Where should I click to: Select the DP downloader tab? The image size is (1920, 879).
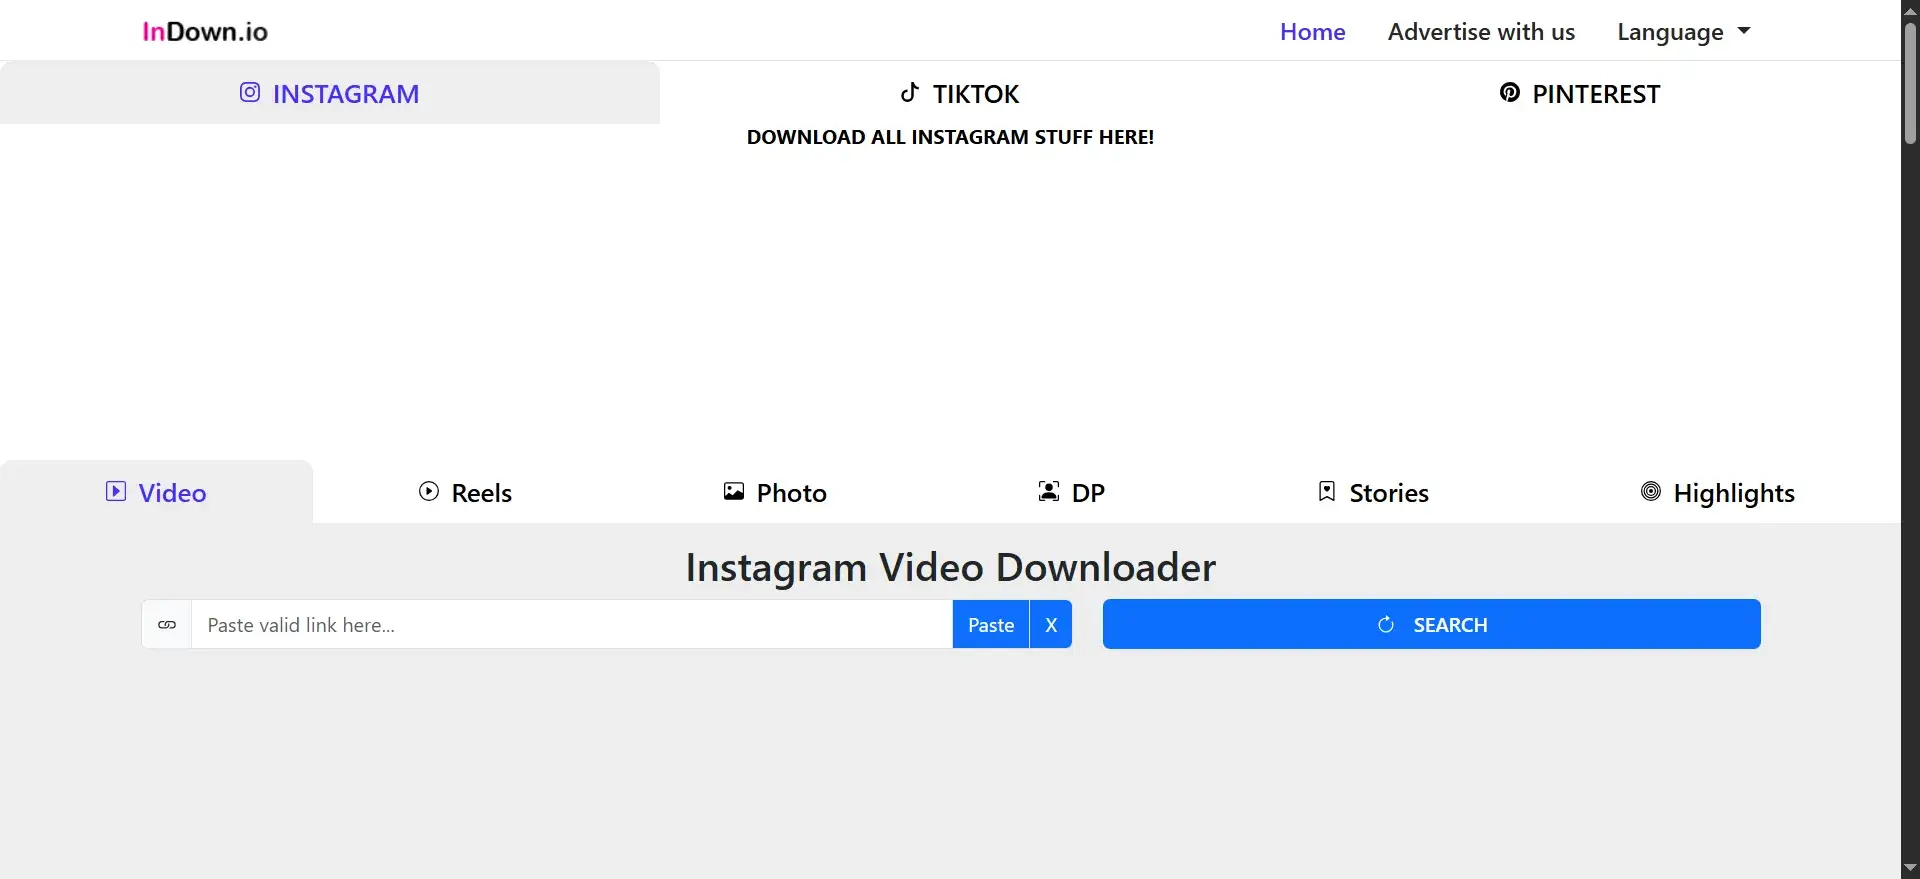(1071, 492)
